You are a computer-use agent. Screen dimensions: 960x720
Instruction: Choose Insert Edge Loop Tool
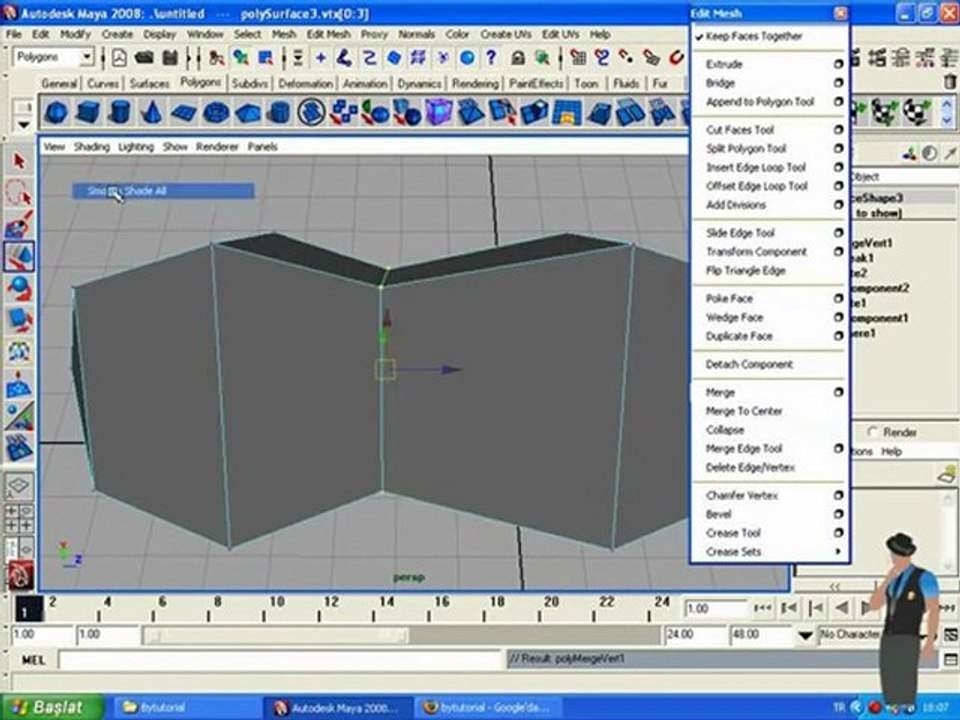click(x=756, y=167)
